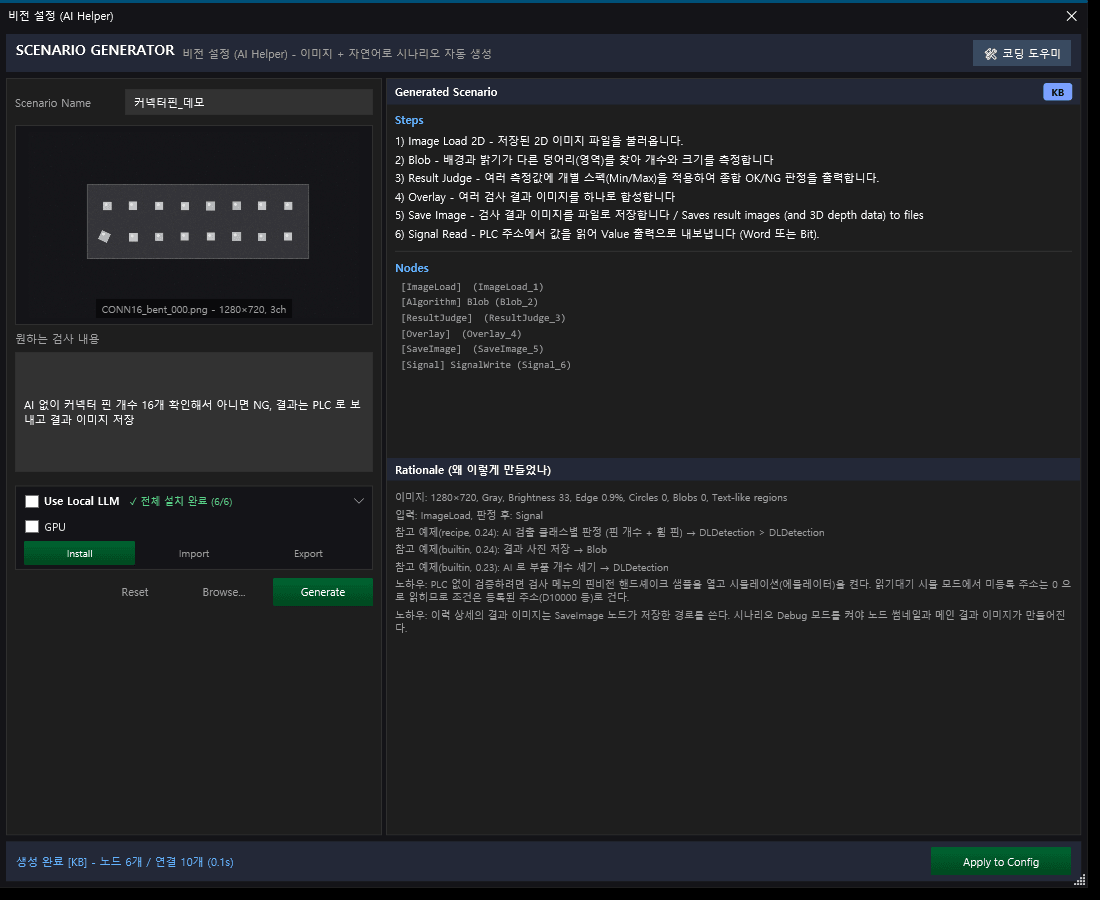Enable the Use Local LLM checkbox
Screen dimensions: 1100x900
(x=32, y=501)
